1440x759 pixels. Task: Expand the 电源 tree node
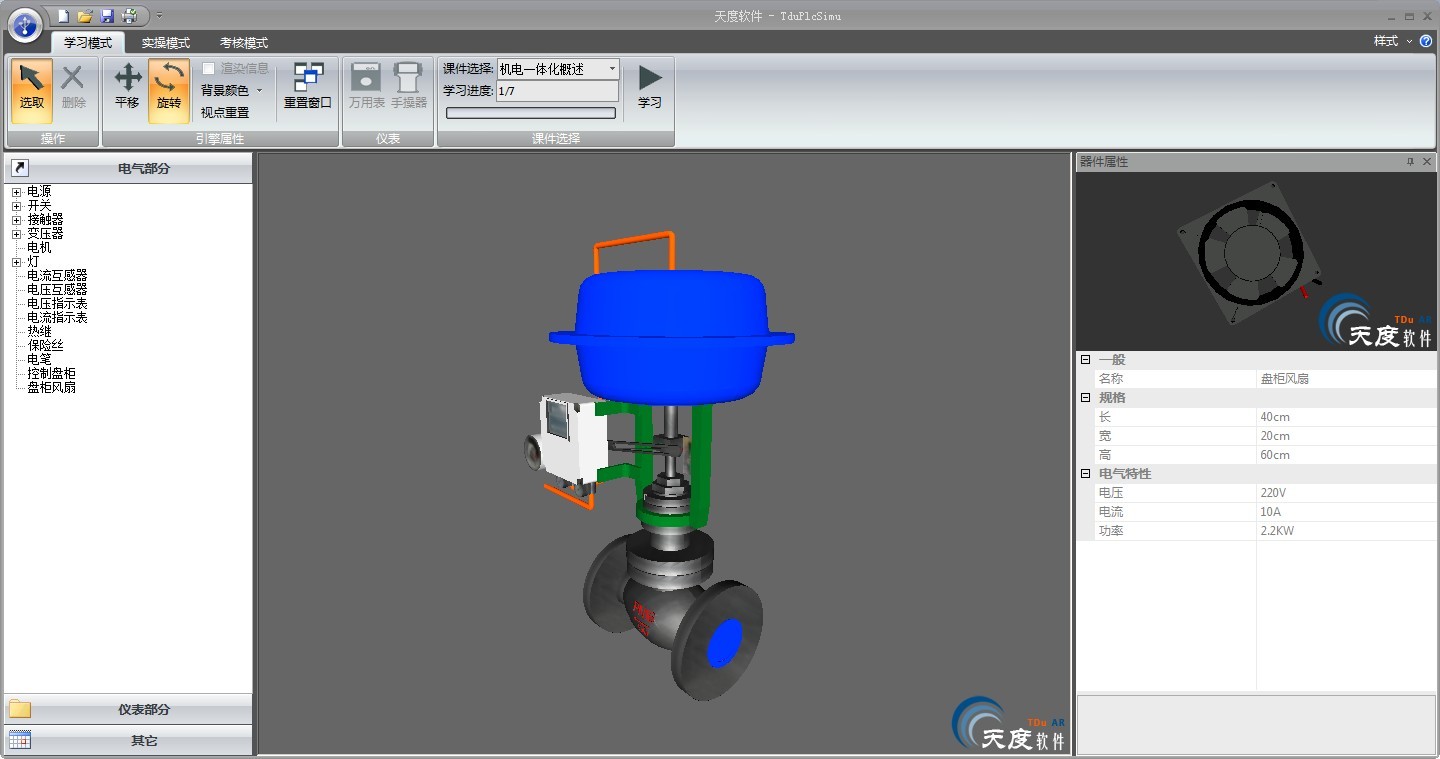[x=16, y=192]
